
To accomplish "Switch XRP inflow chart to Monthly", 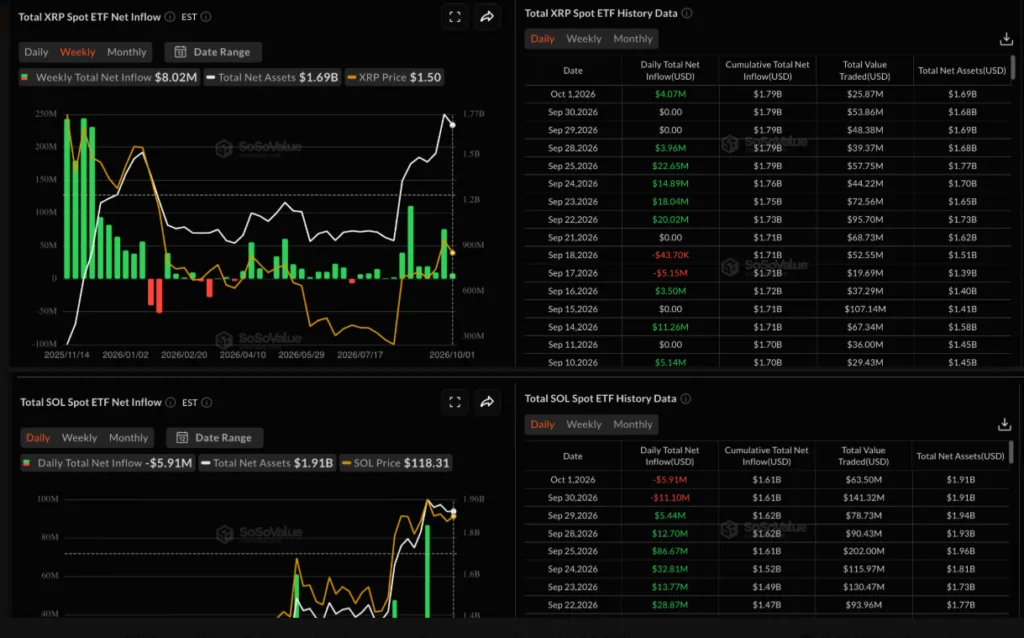I will 127,52.
